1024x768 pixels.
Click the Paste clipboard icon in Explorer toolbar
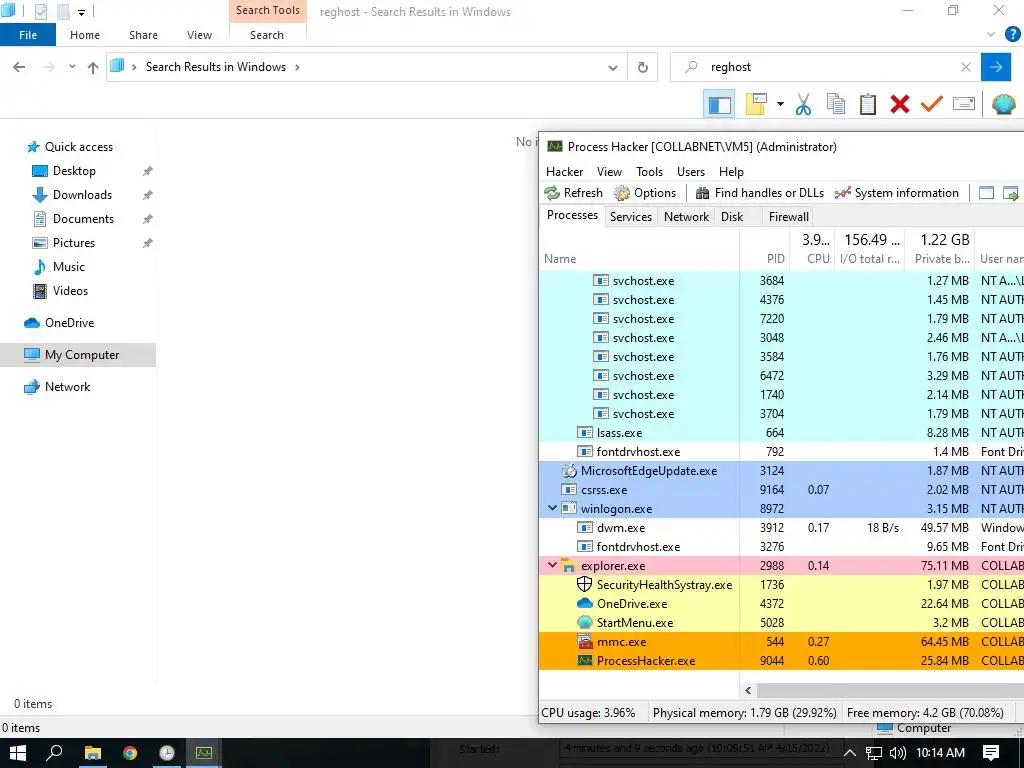click(x=867, y=104)
